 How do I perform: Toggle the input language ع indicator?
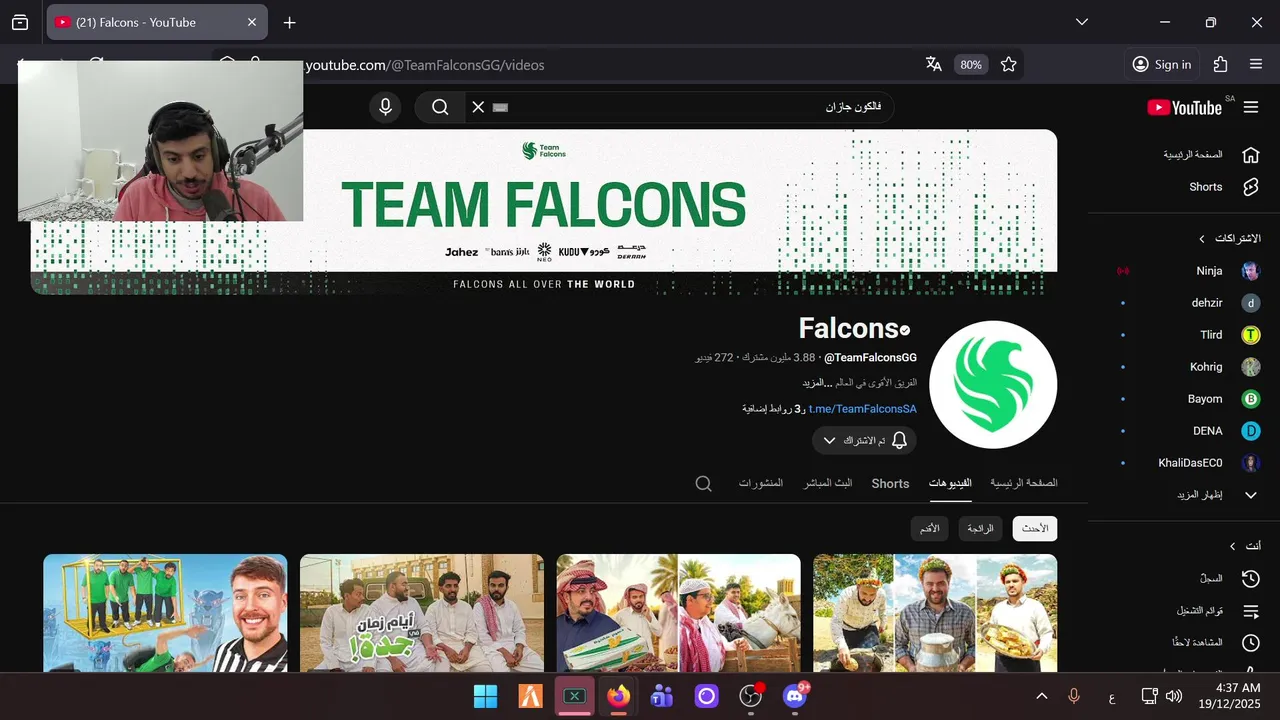click(x=1112, y=697)
